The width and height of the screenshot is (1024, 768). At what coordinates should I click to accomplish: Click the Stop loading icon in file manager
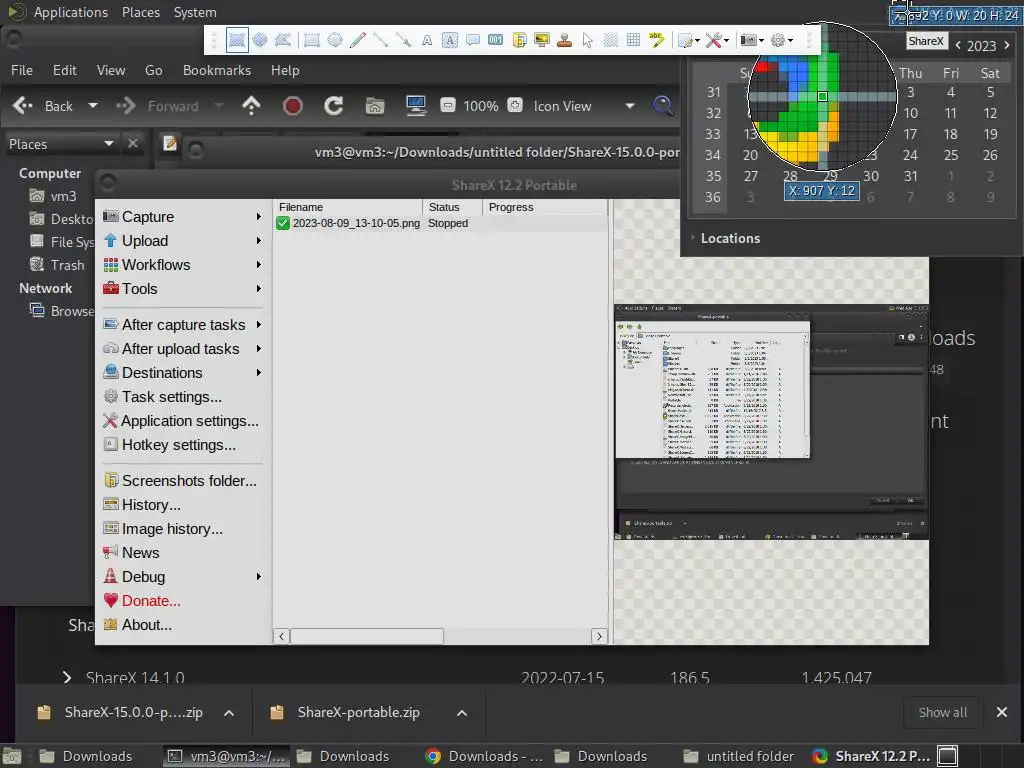click(293, 106)
